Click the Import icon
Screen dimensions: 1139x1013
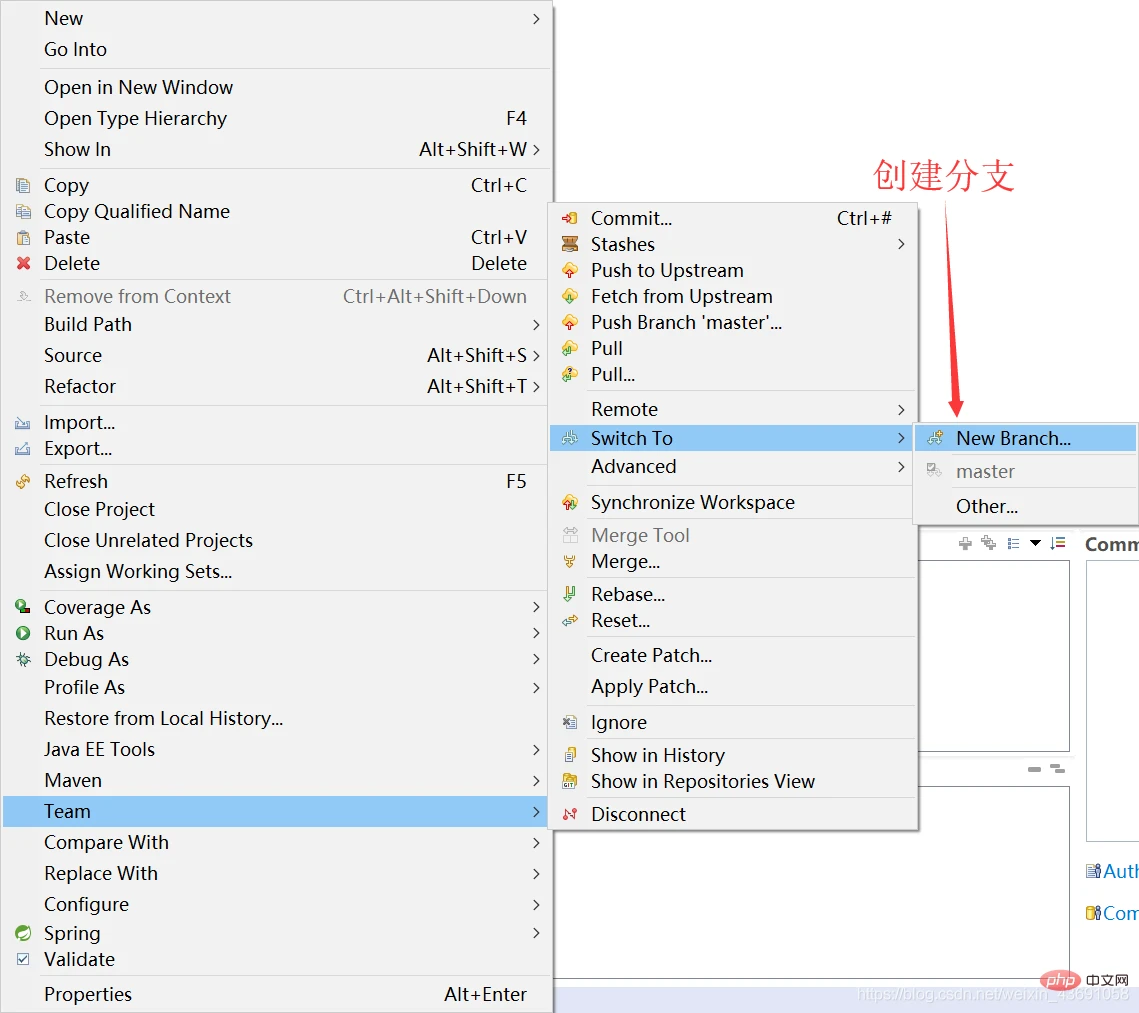coord(23,423)
